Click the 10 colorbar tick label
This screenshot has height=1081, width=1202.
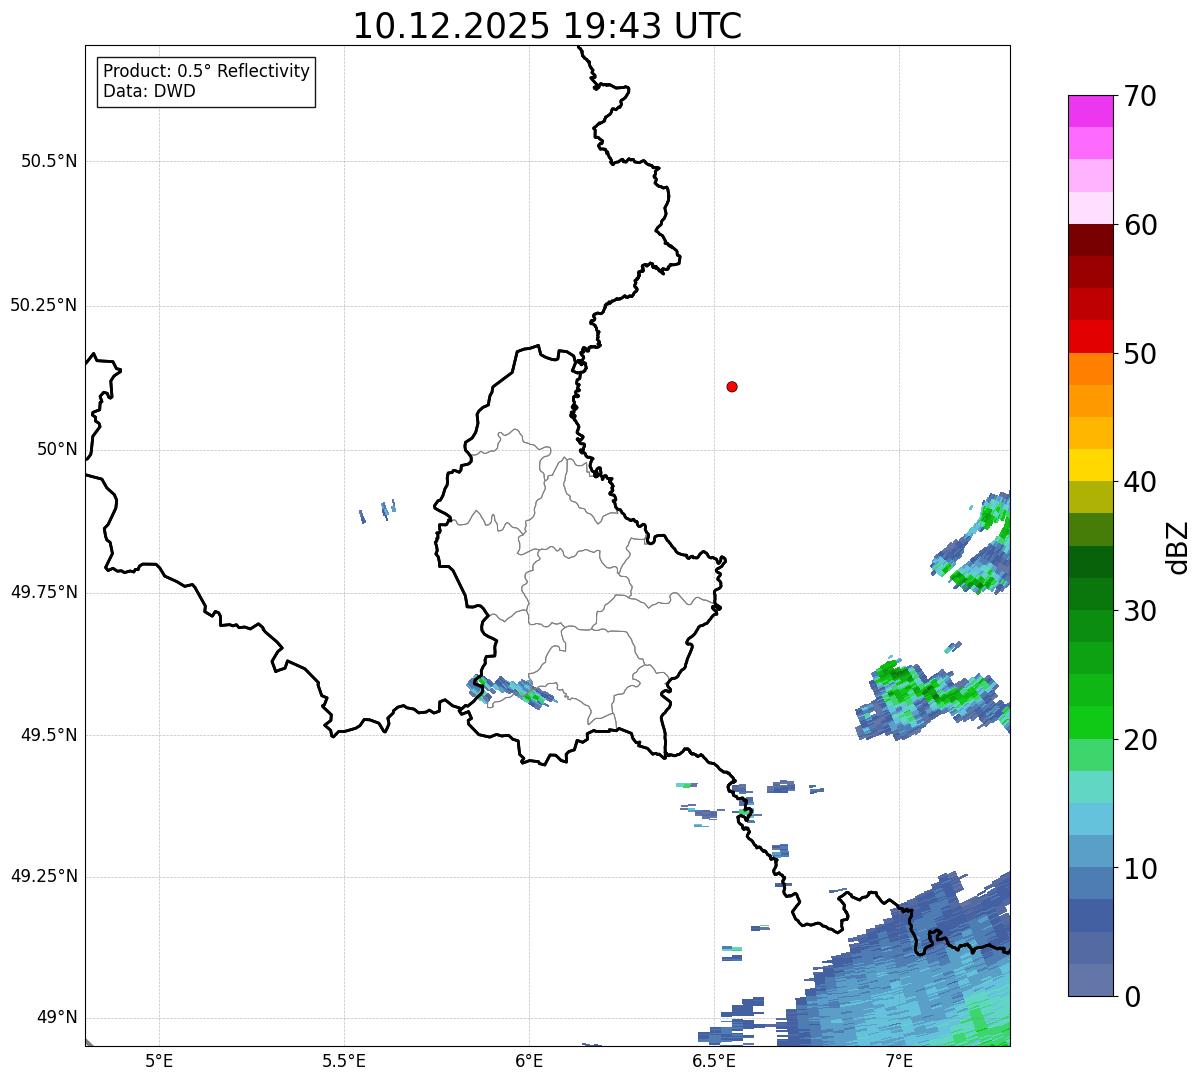[1140, 869]
